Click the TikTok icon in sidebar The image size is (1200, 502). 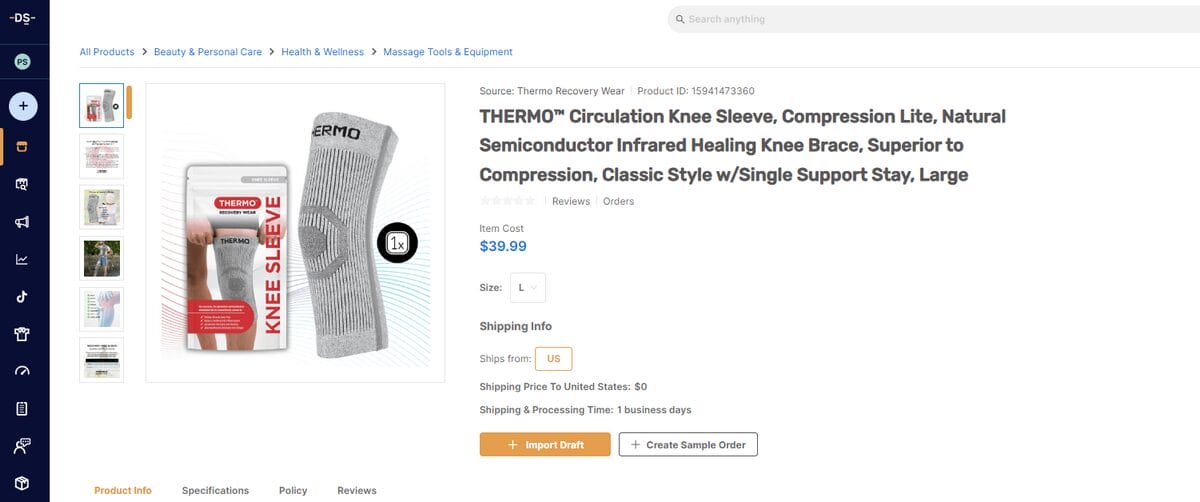coord(22,297)
